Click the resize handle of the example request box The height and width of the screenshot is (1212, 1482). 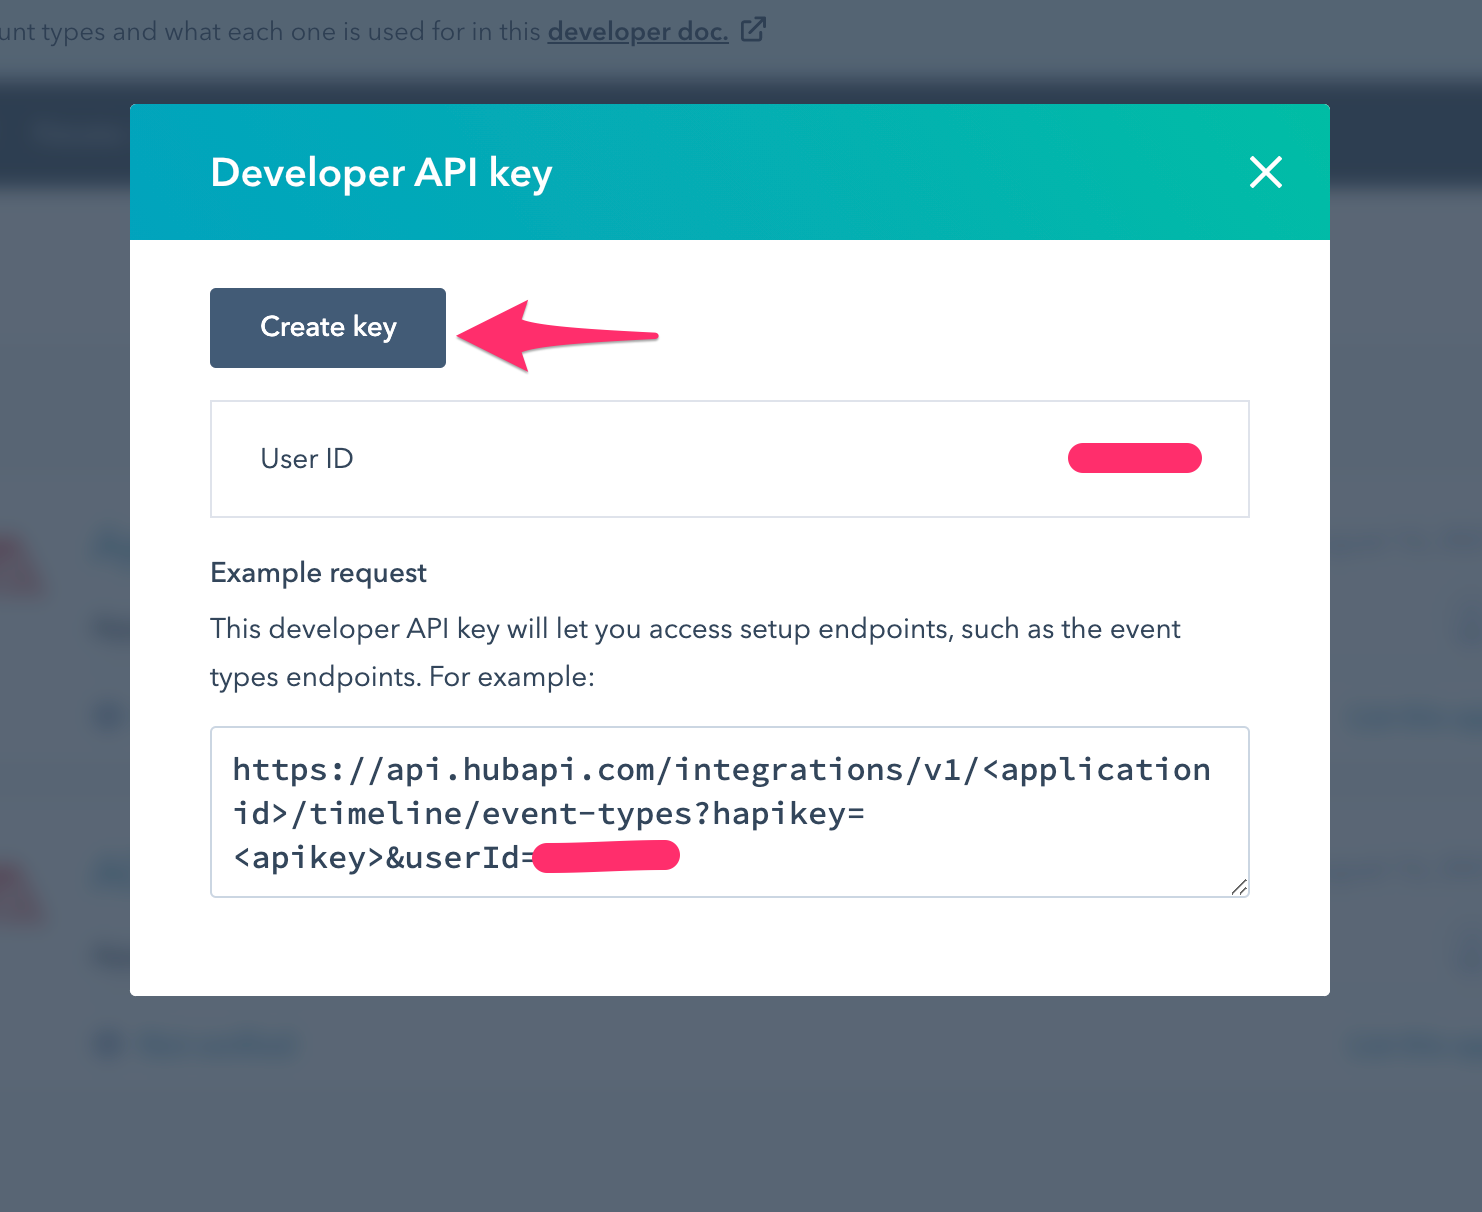(x=1239, y=887)
